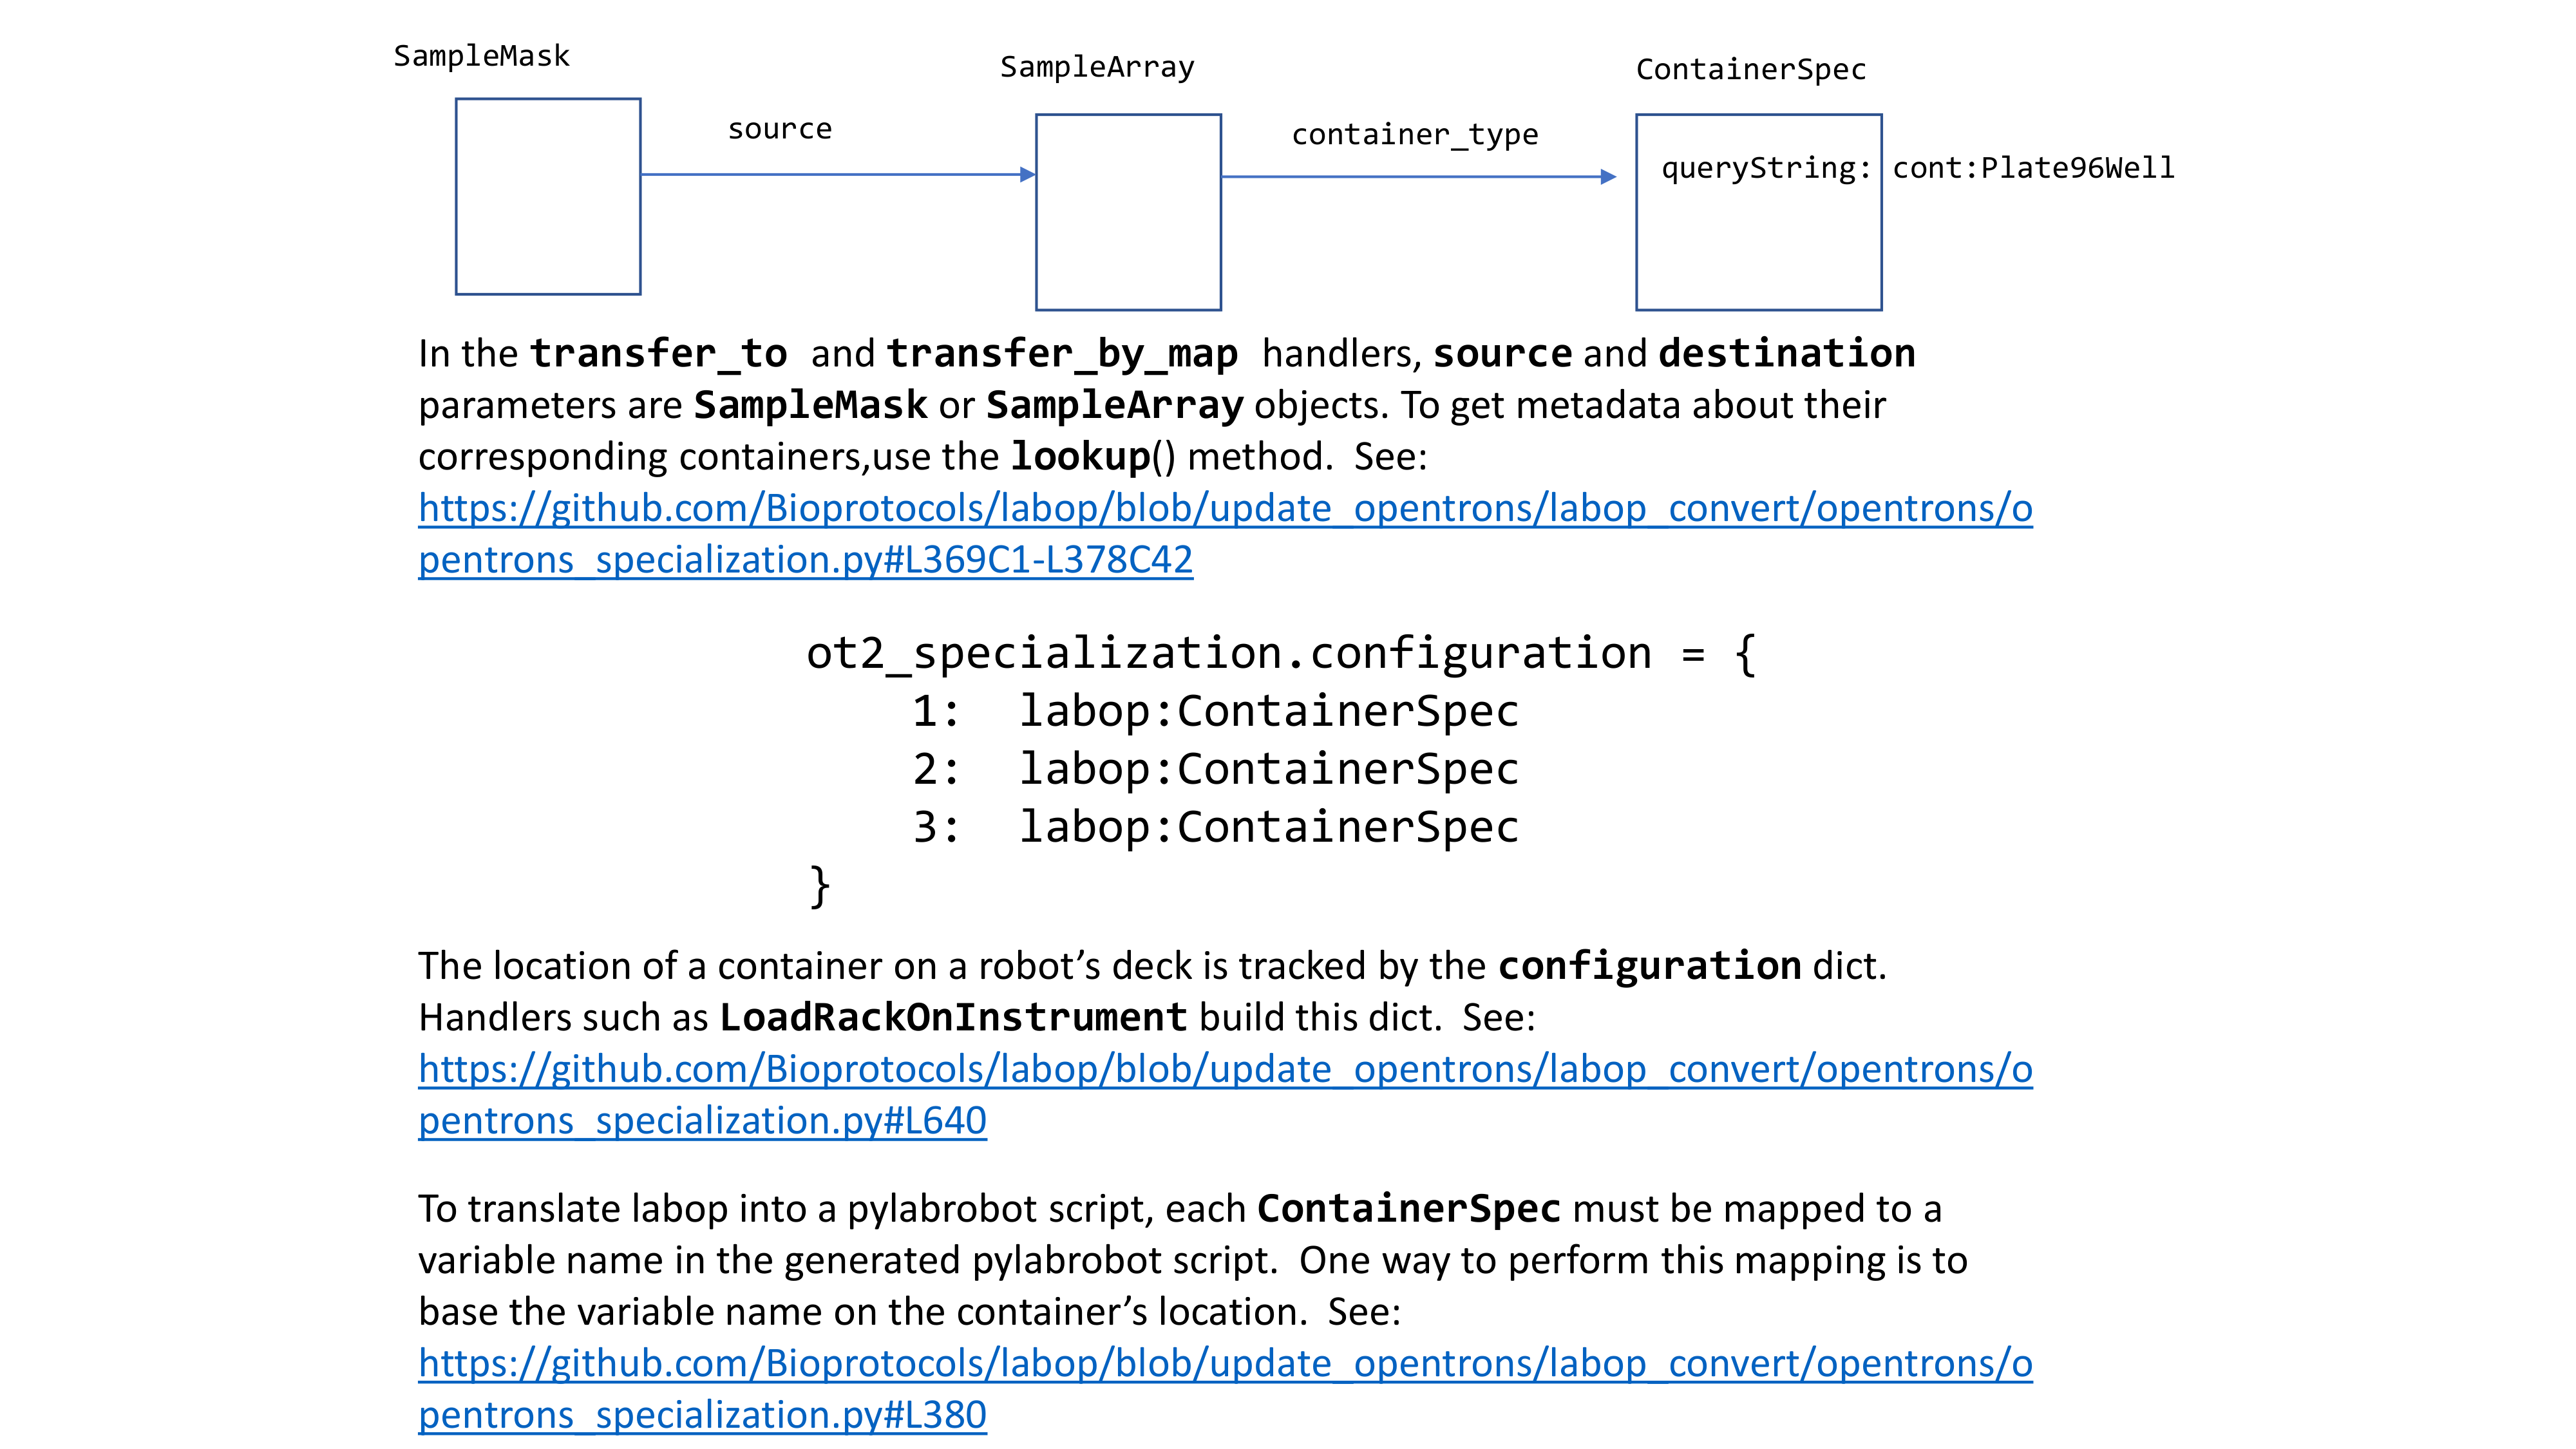This screenshot has width=2576, height=1449.
Task: Select the 3: labop:ContainerSpec entry
Action: [1216, 827]
